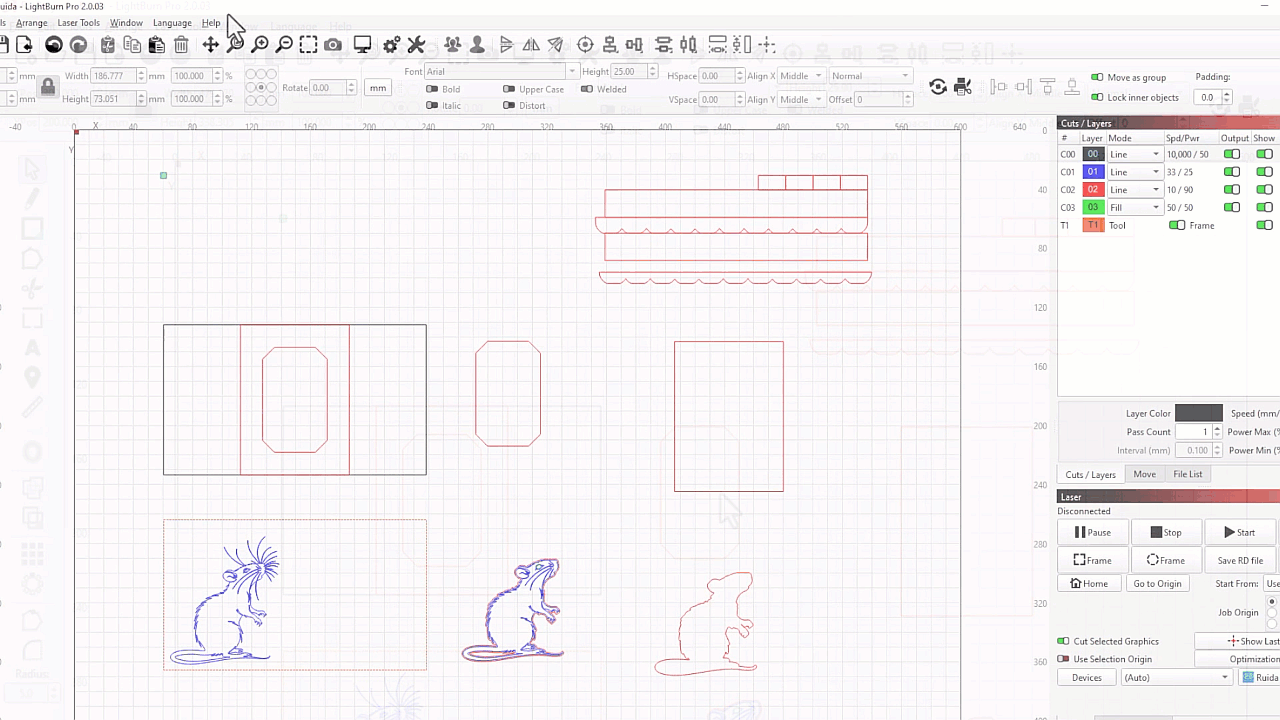This screenshot has width=1280, height=720.
Task: Open the Laser Tools menu
Action: coord(78,23)
